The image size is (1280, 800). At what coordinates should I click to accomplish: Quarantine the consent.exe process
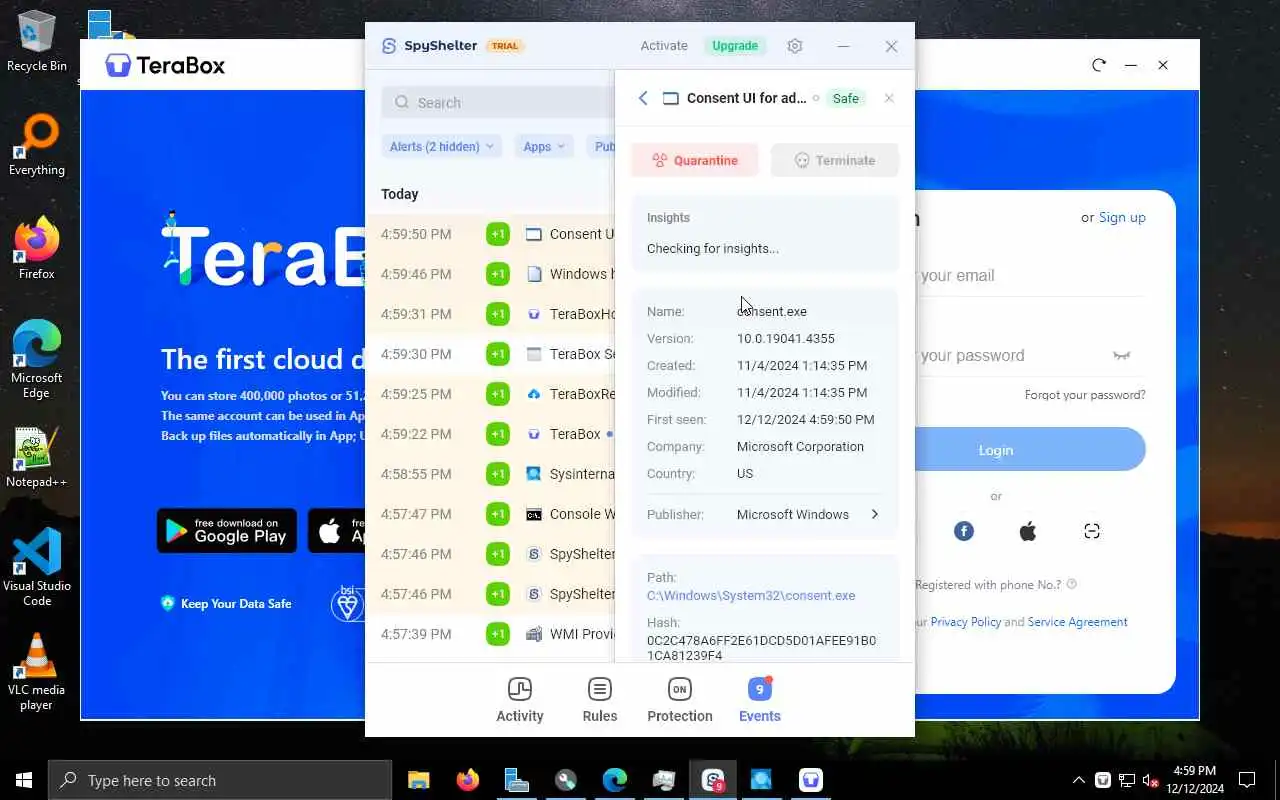point(694,160)
